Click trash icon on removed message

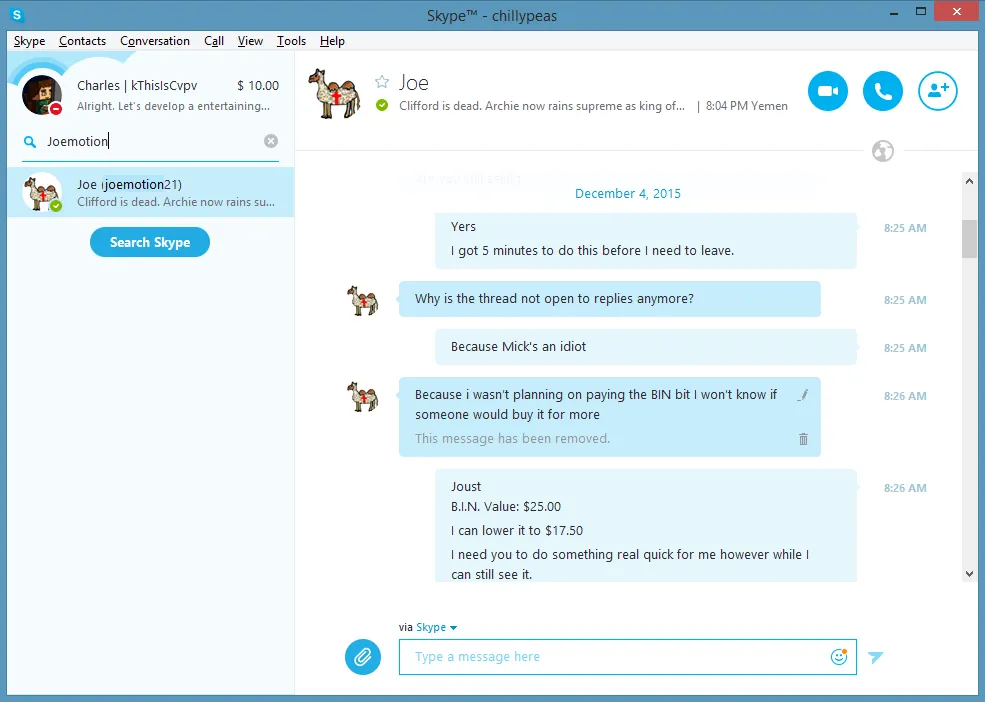803,439
